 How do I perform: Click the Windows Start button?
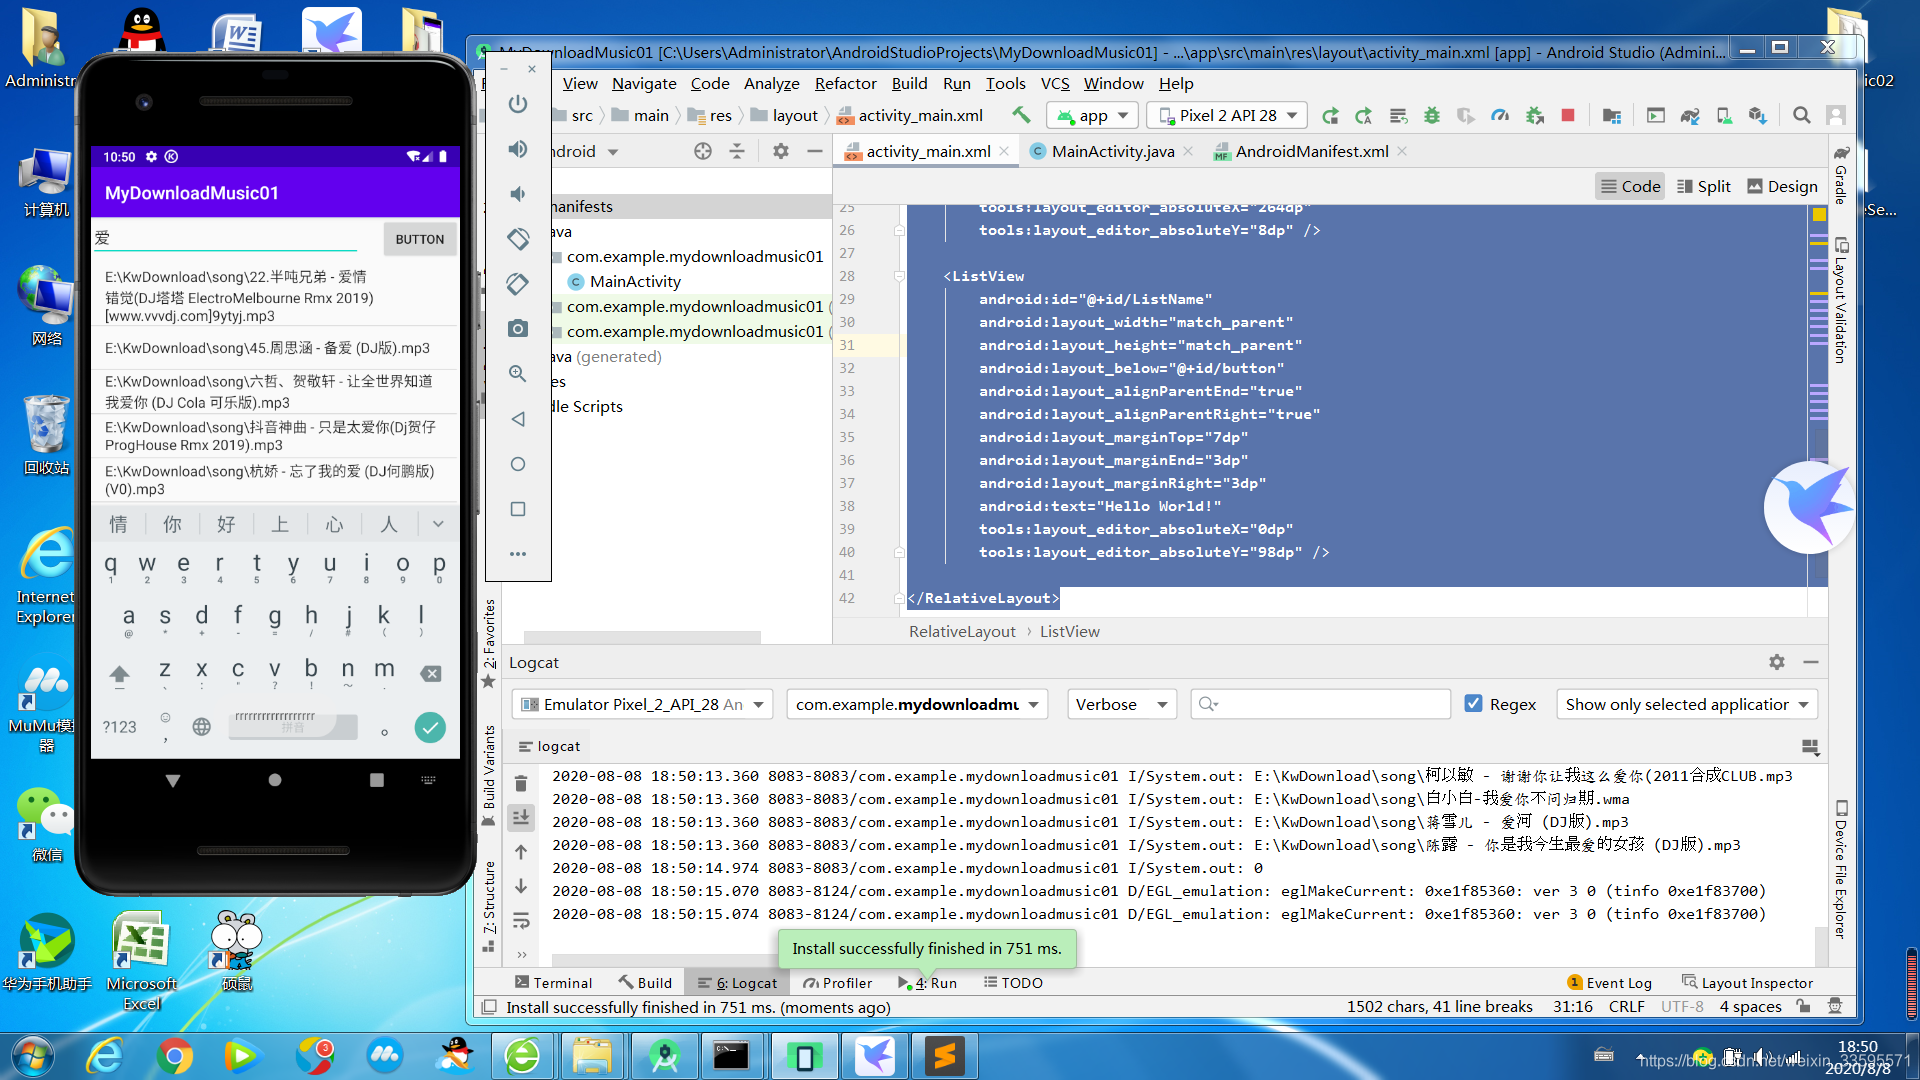(32, 1056)
